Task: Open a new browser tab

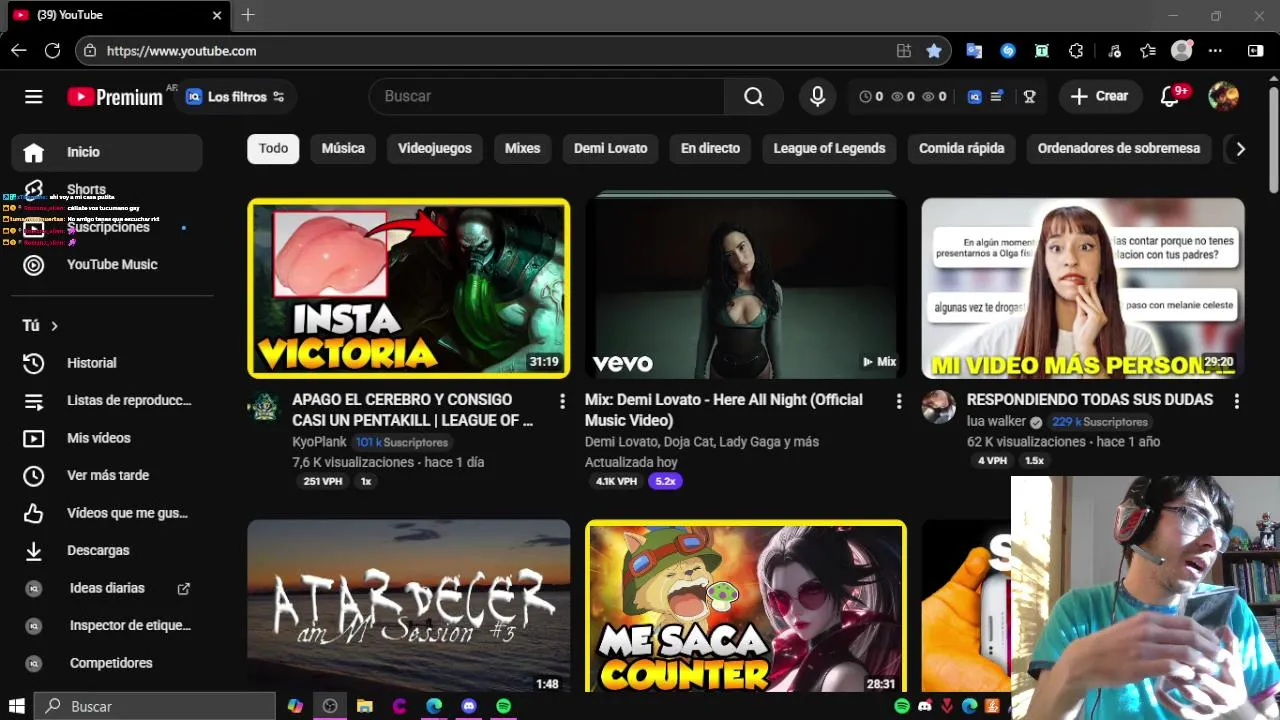Action: pos(248,15)
